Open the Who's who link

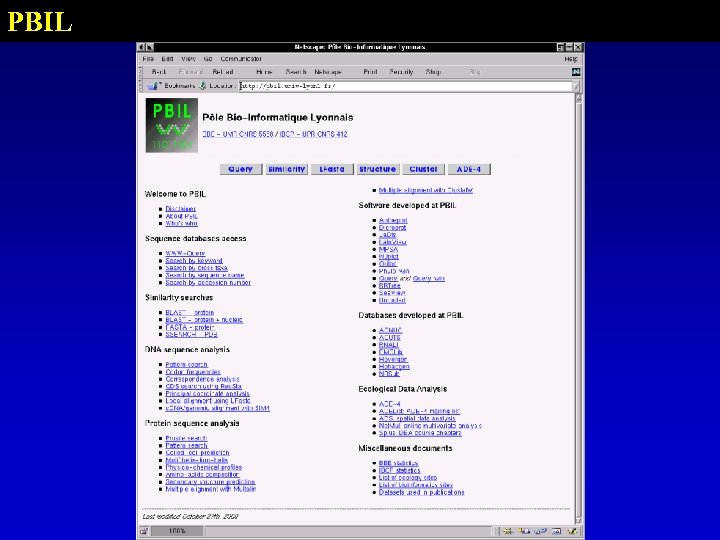coord(181,223)
